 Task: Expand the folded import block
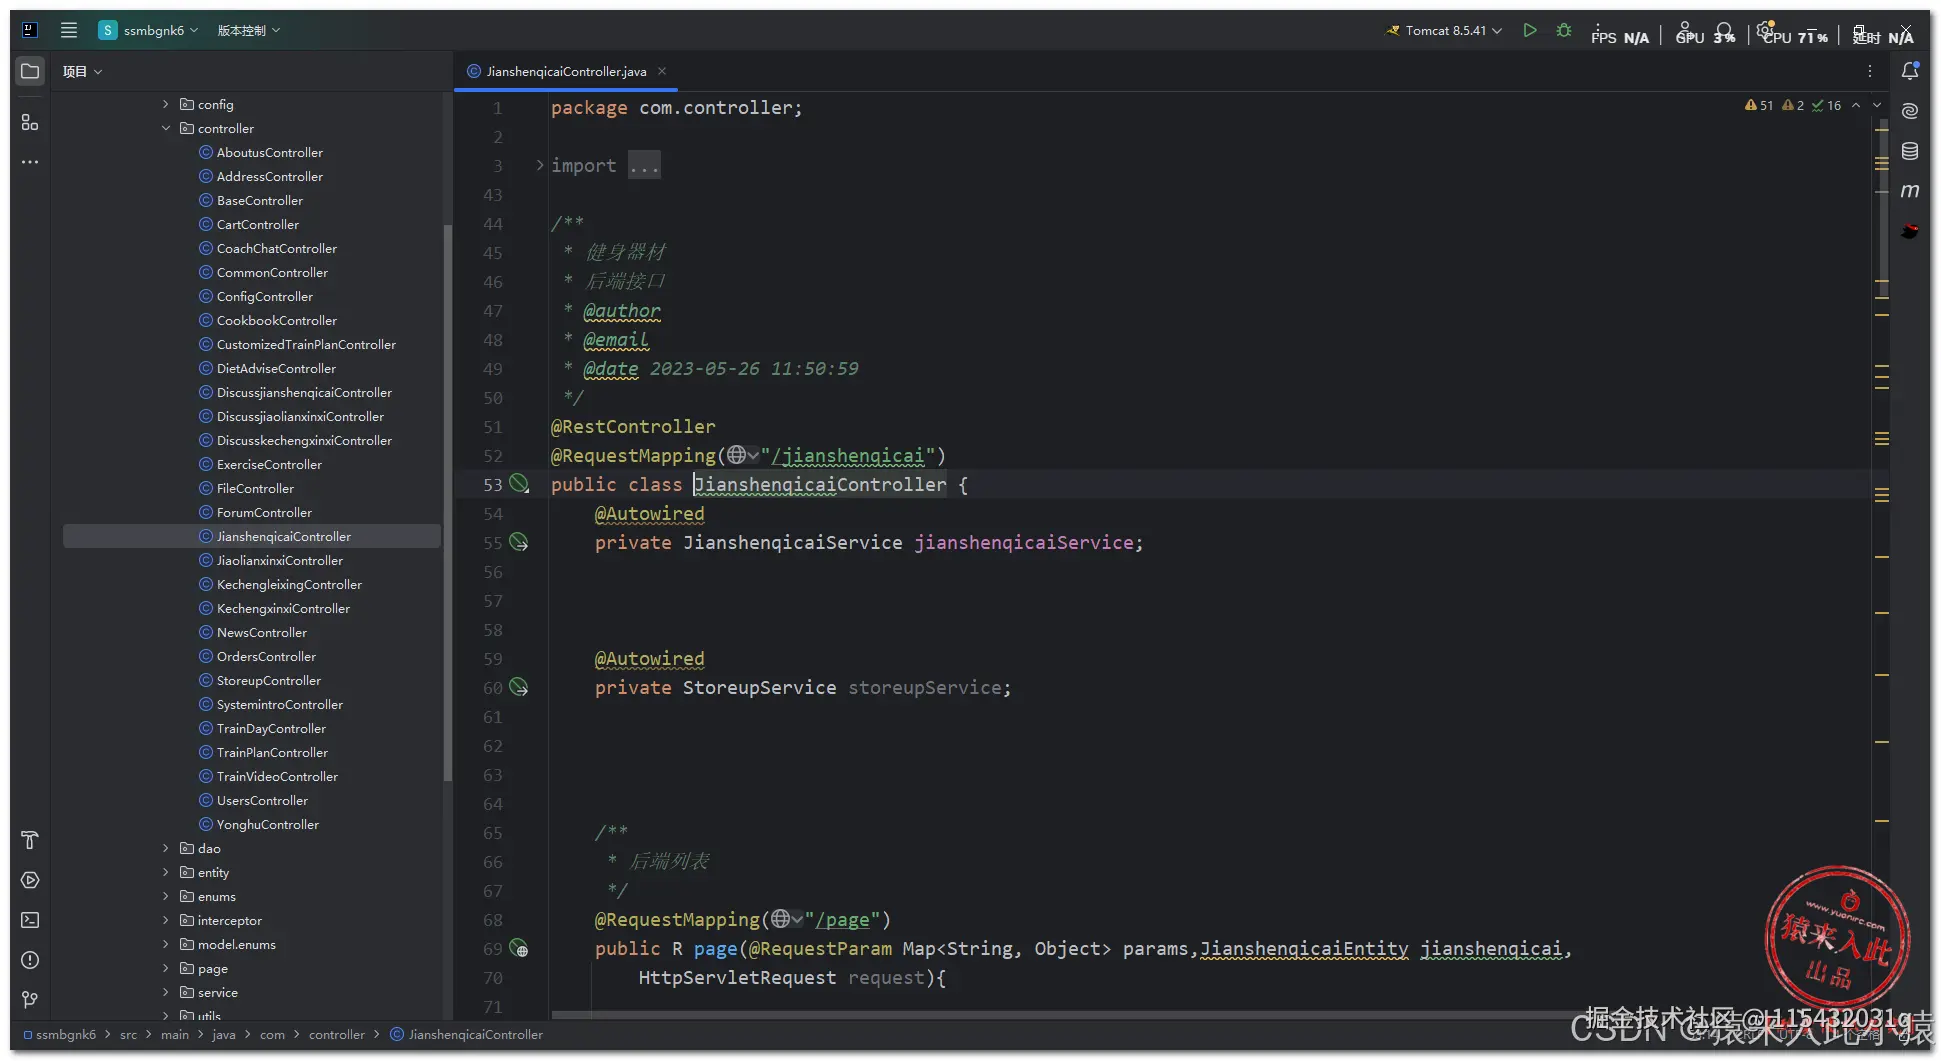540,166
